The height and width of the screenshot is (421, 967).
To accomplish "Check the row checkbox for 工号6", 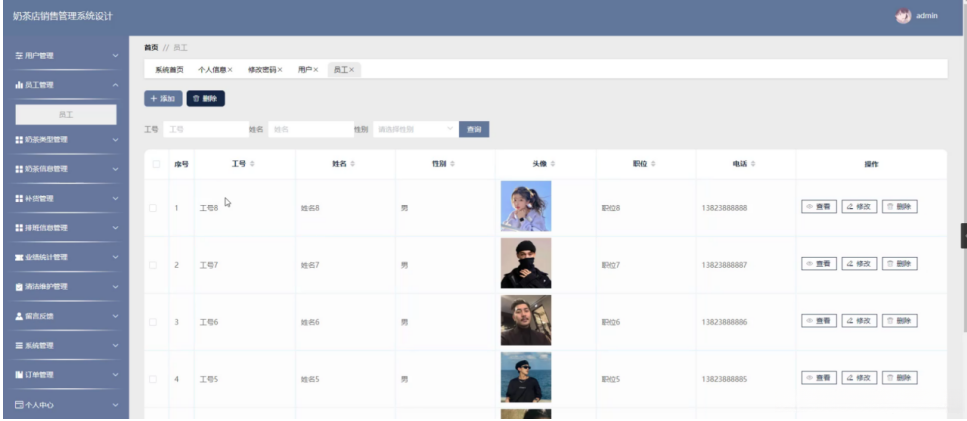I will [x=153, y=322].
